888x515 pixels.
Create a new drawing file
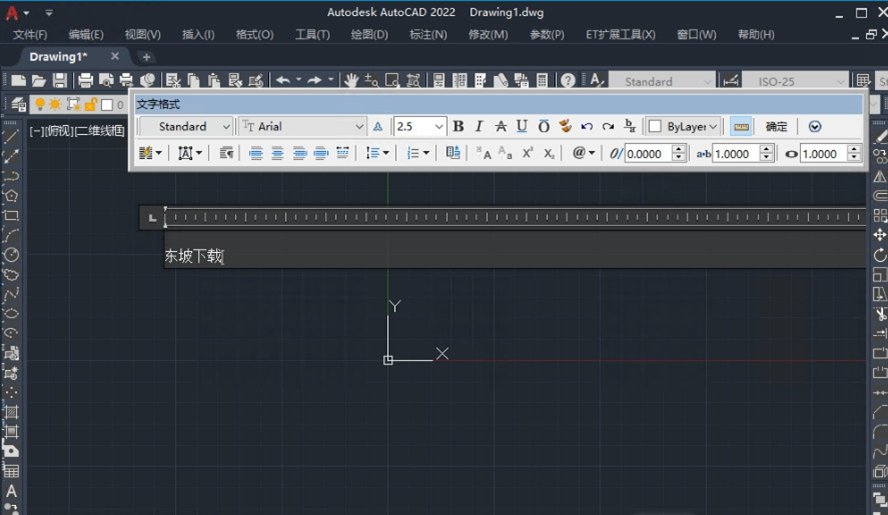pyautogui.click(x=18, y=80)
